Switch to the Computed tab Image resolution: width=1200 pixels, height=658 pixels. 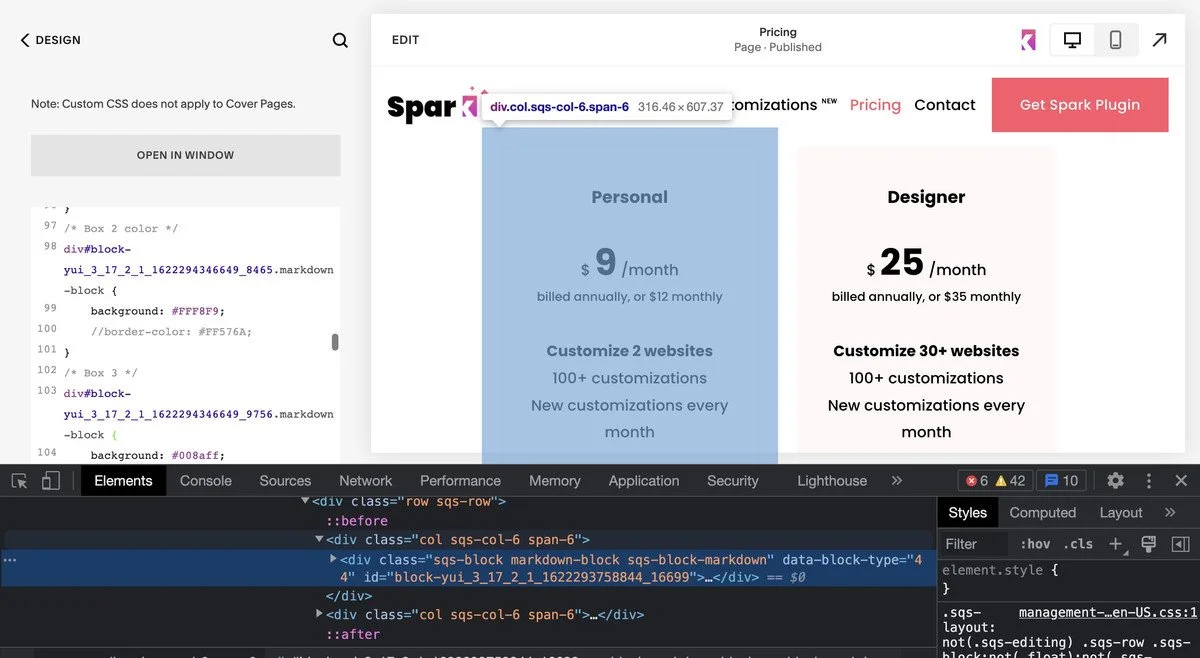(1043, 512)
